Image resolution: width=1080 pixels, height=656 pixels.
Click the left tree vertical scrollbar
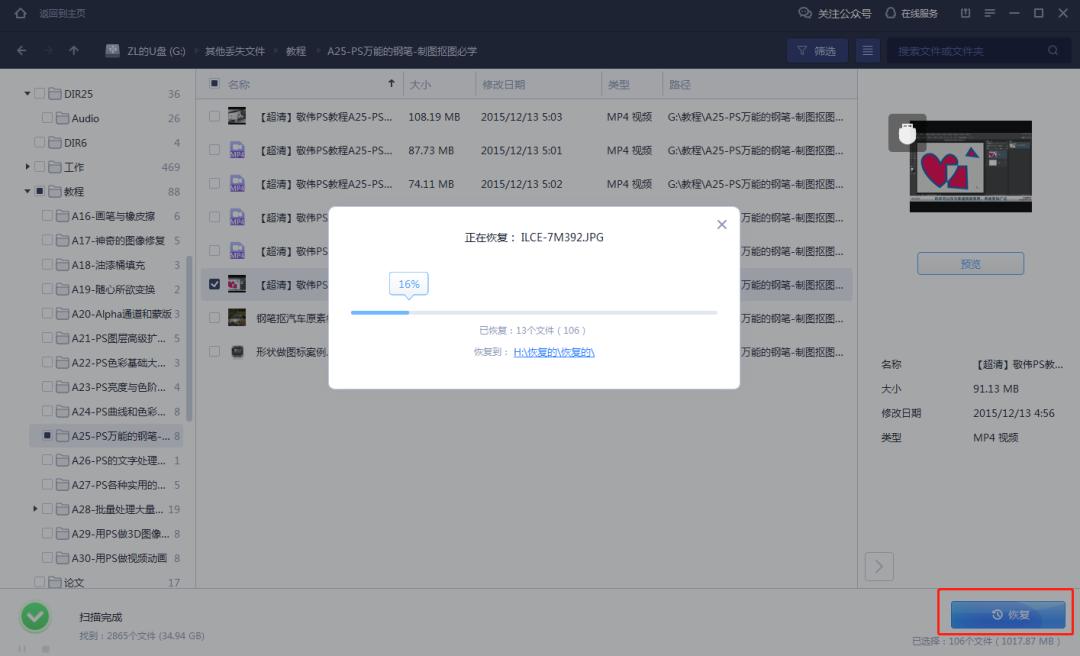coord(189,338)
